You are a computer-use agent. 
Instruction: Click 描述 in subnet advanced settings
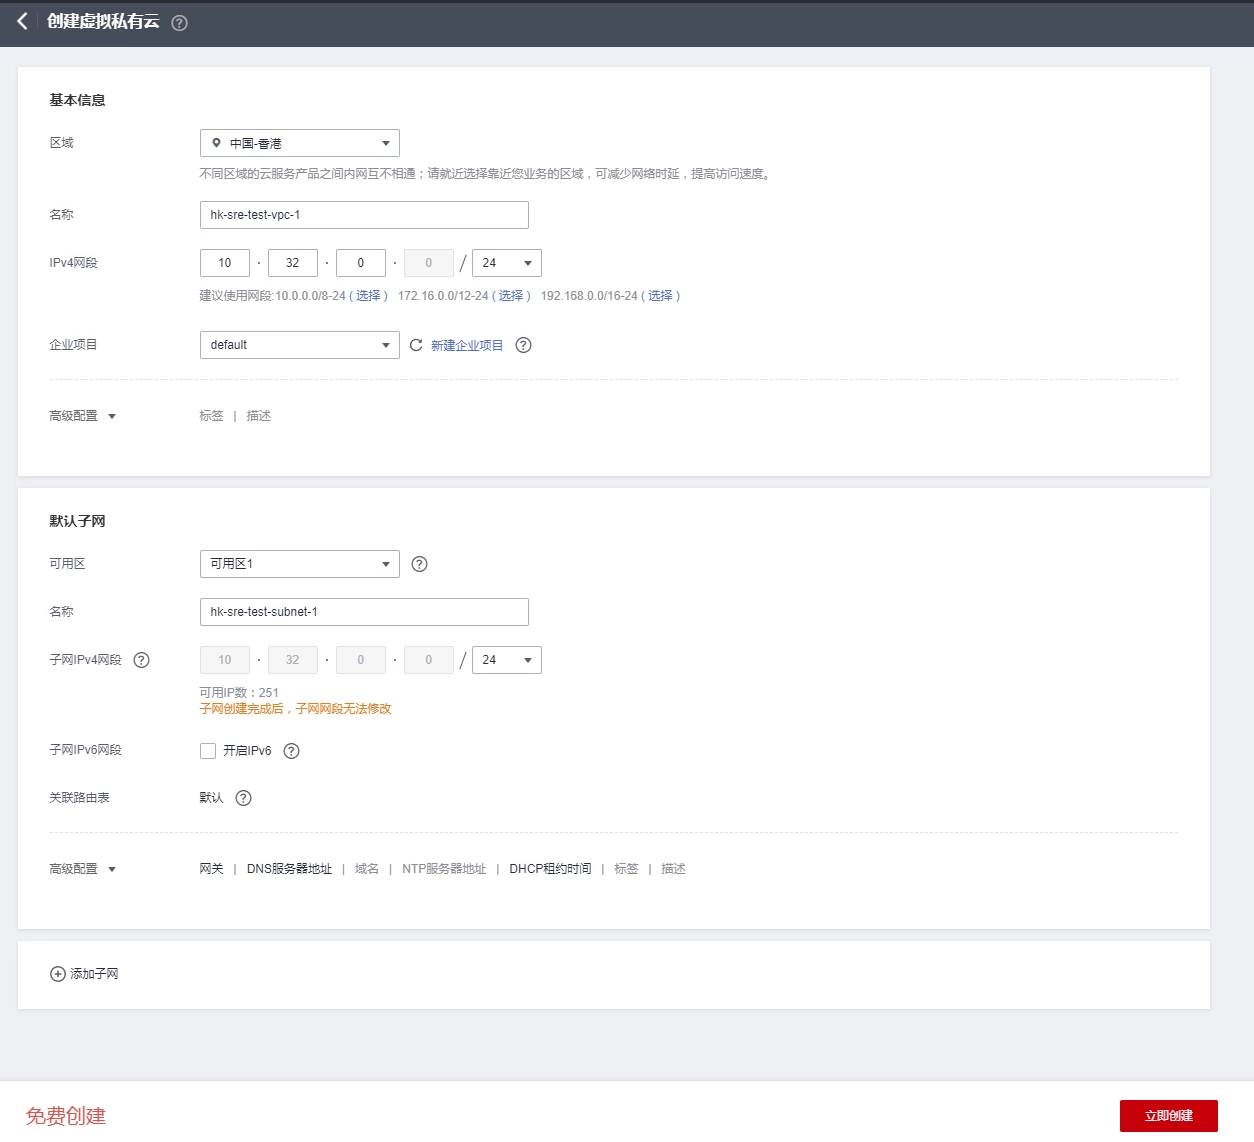pyautogui.click(x=674, y=869)
